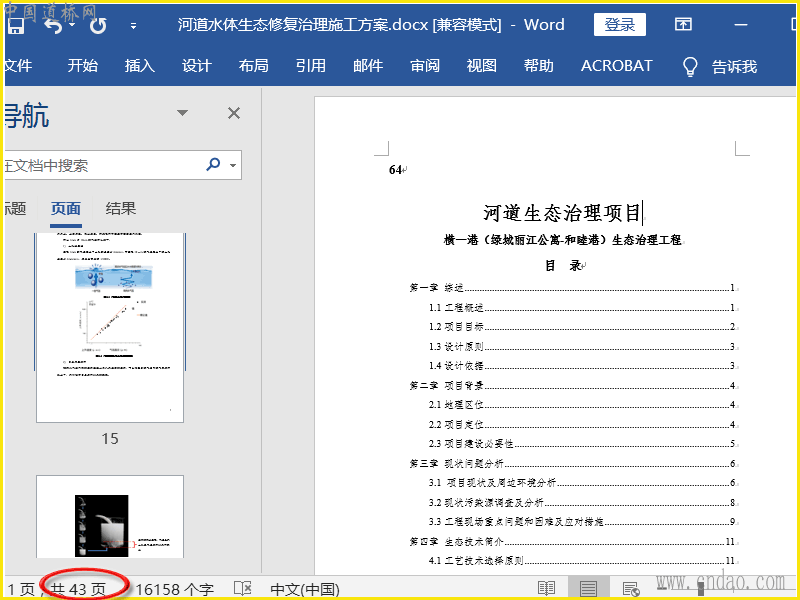Open the Tell Me lightbulb icon
The width and height of the screenshot is (800, 600).
pos(690,66)
